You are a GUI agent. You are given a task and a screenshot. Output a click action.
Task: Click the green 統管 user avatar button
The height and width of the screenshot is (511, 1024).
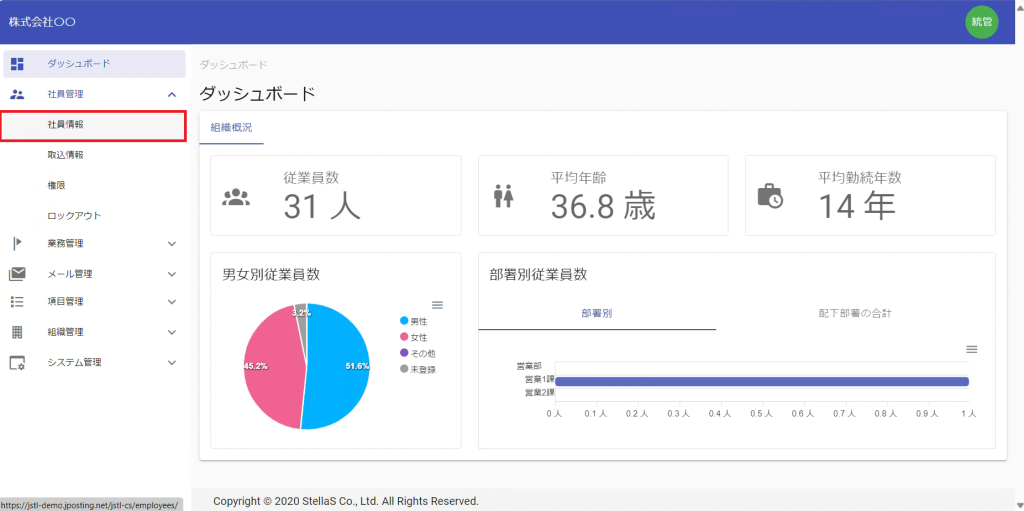pyautogui.click(x=981, y=22)
